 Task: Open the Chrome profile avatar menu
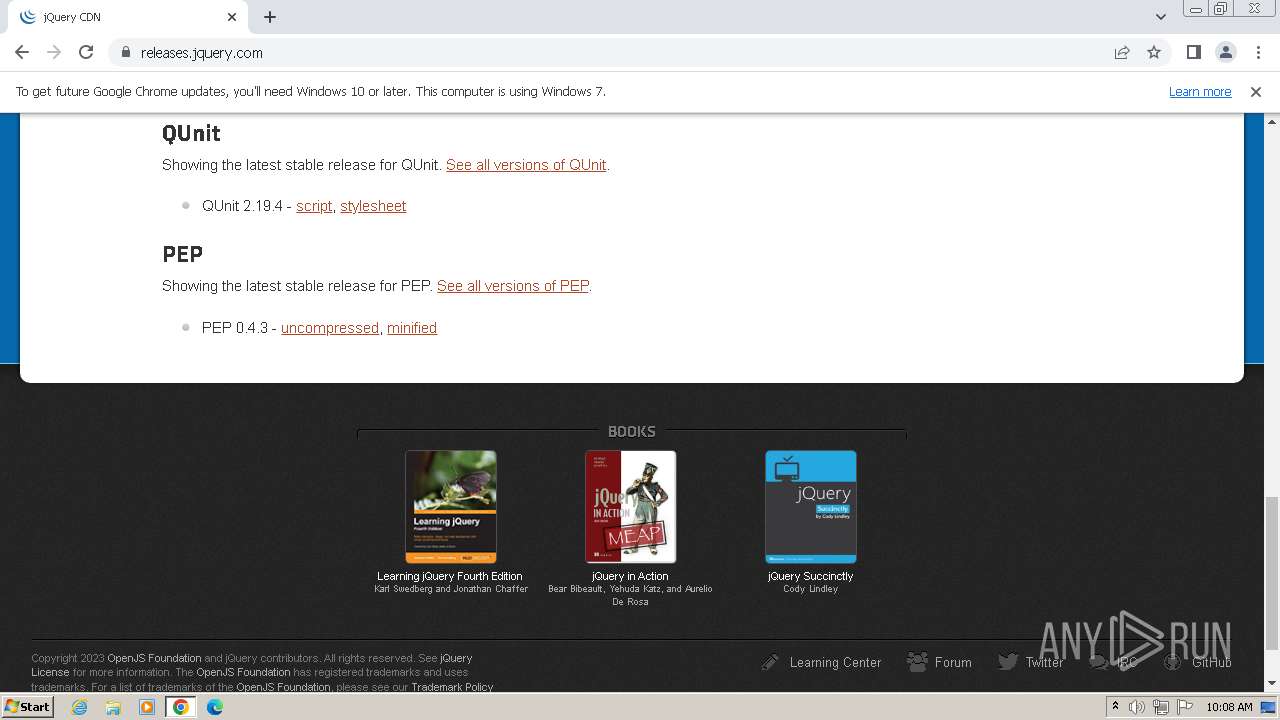coord(1225,52)
